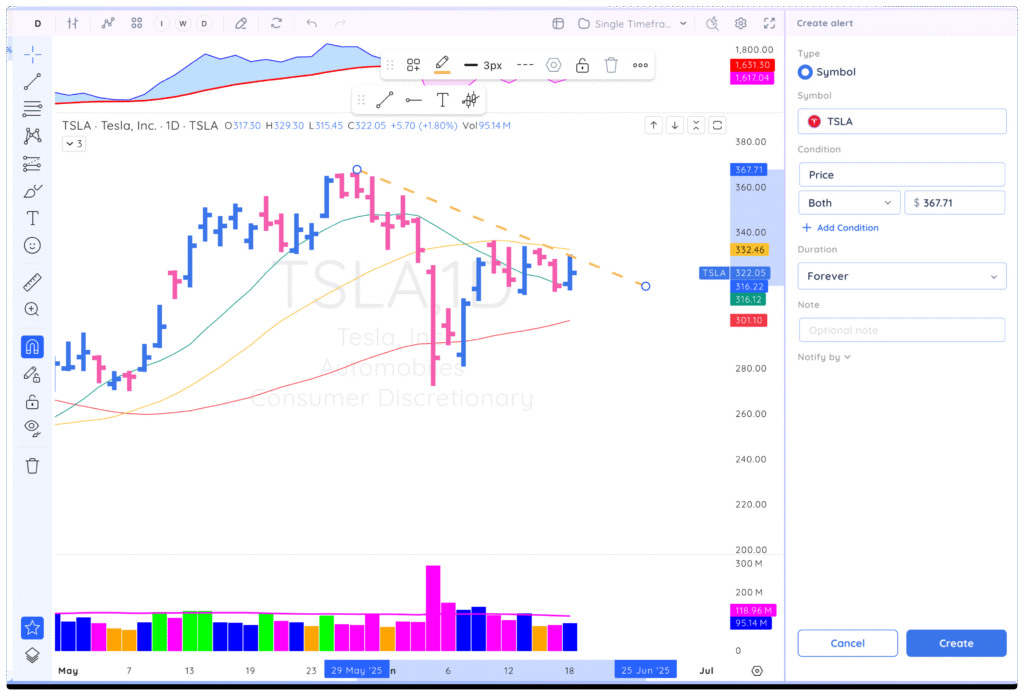Undo the last chart action

coord(312,24)
